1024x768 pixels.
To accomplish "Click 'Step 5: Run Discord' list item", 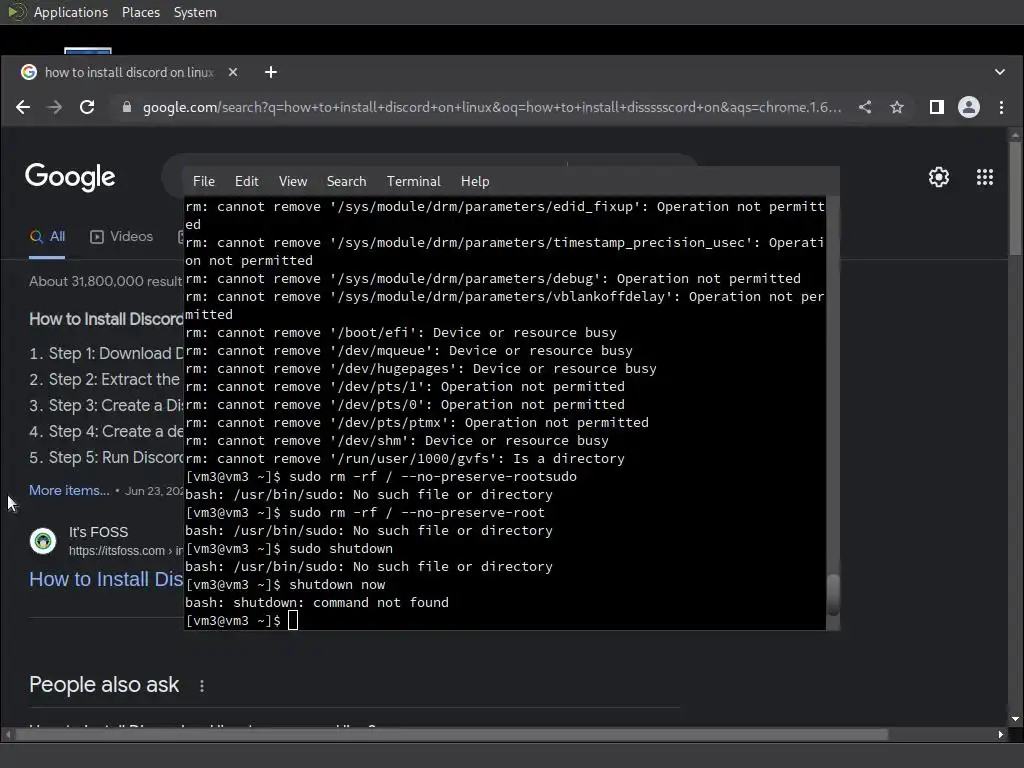I will (x=106, y=457).
